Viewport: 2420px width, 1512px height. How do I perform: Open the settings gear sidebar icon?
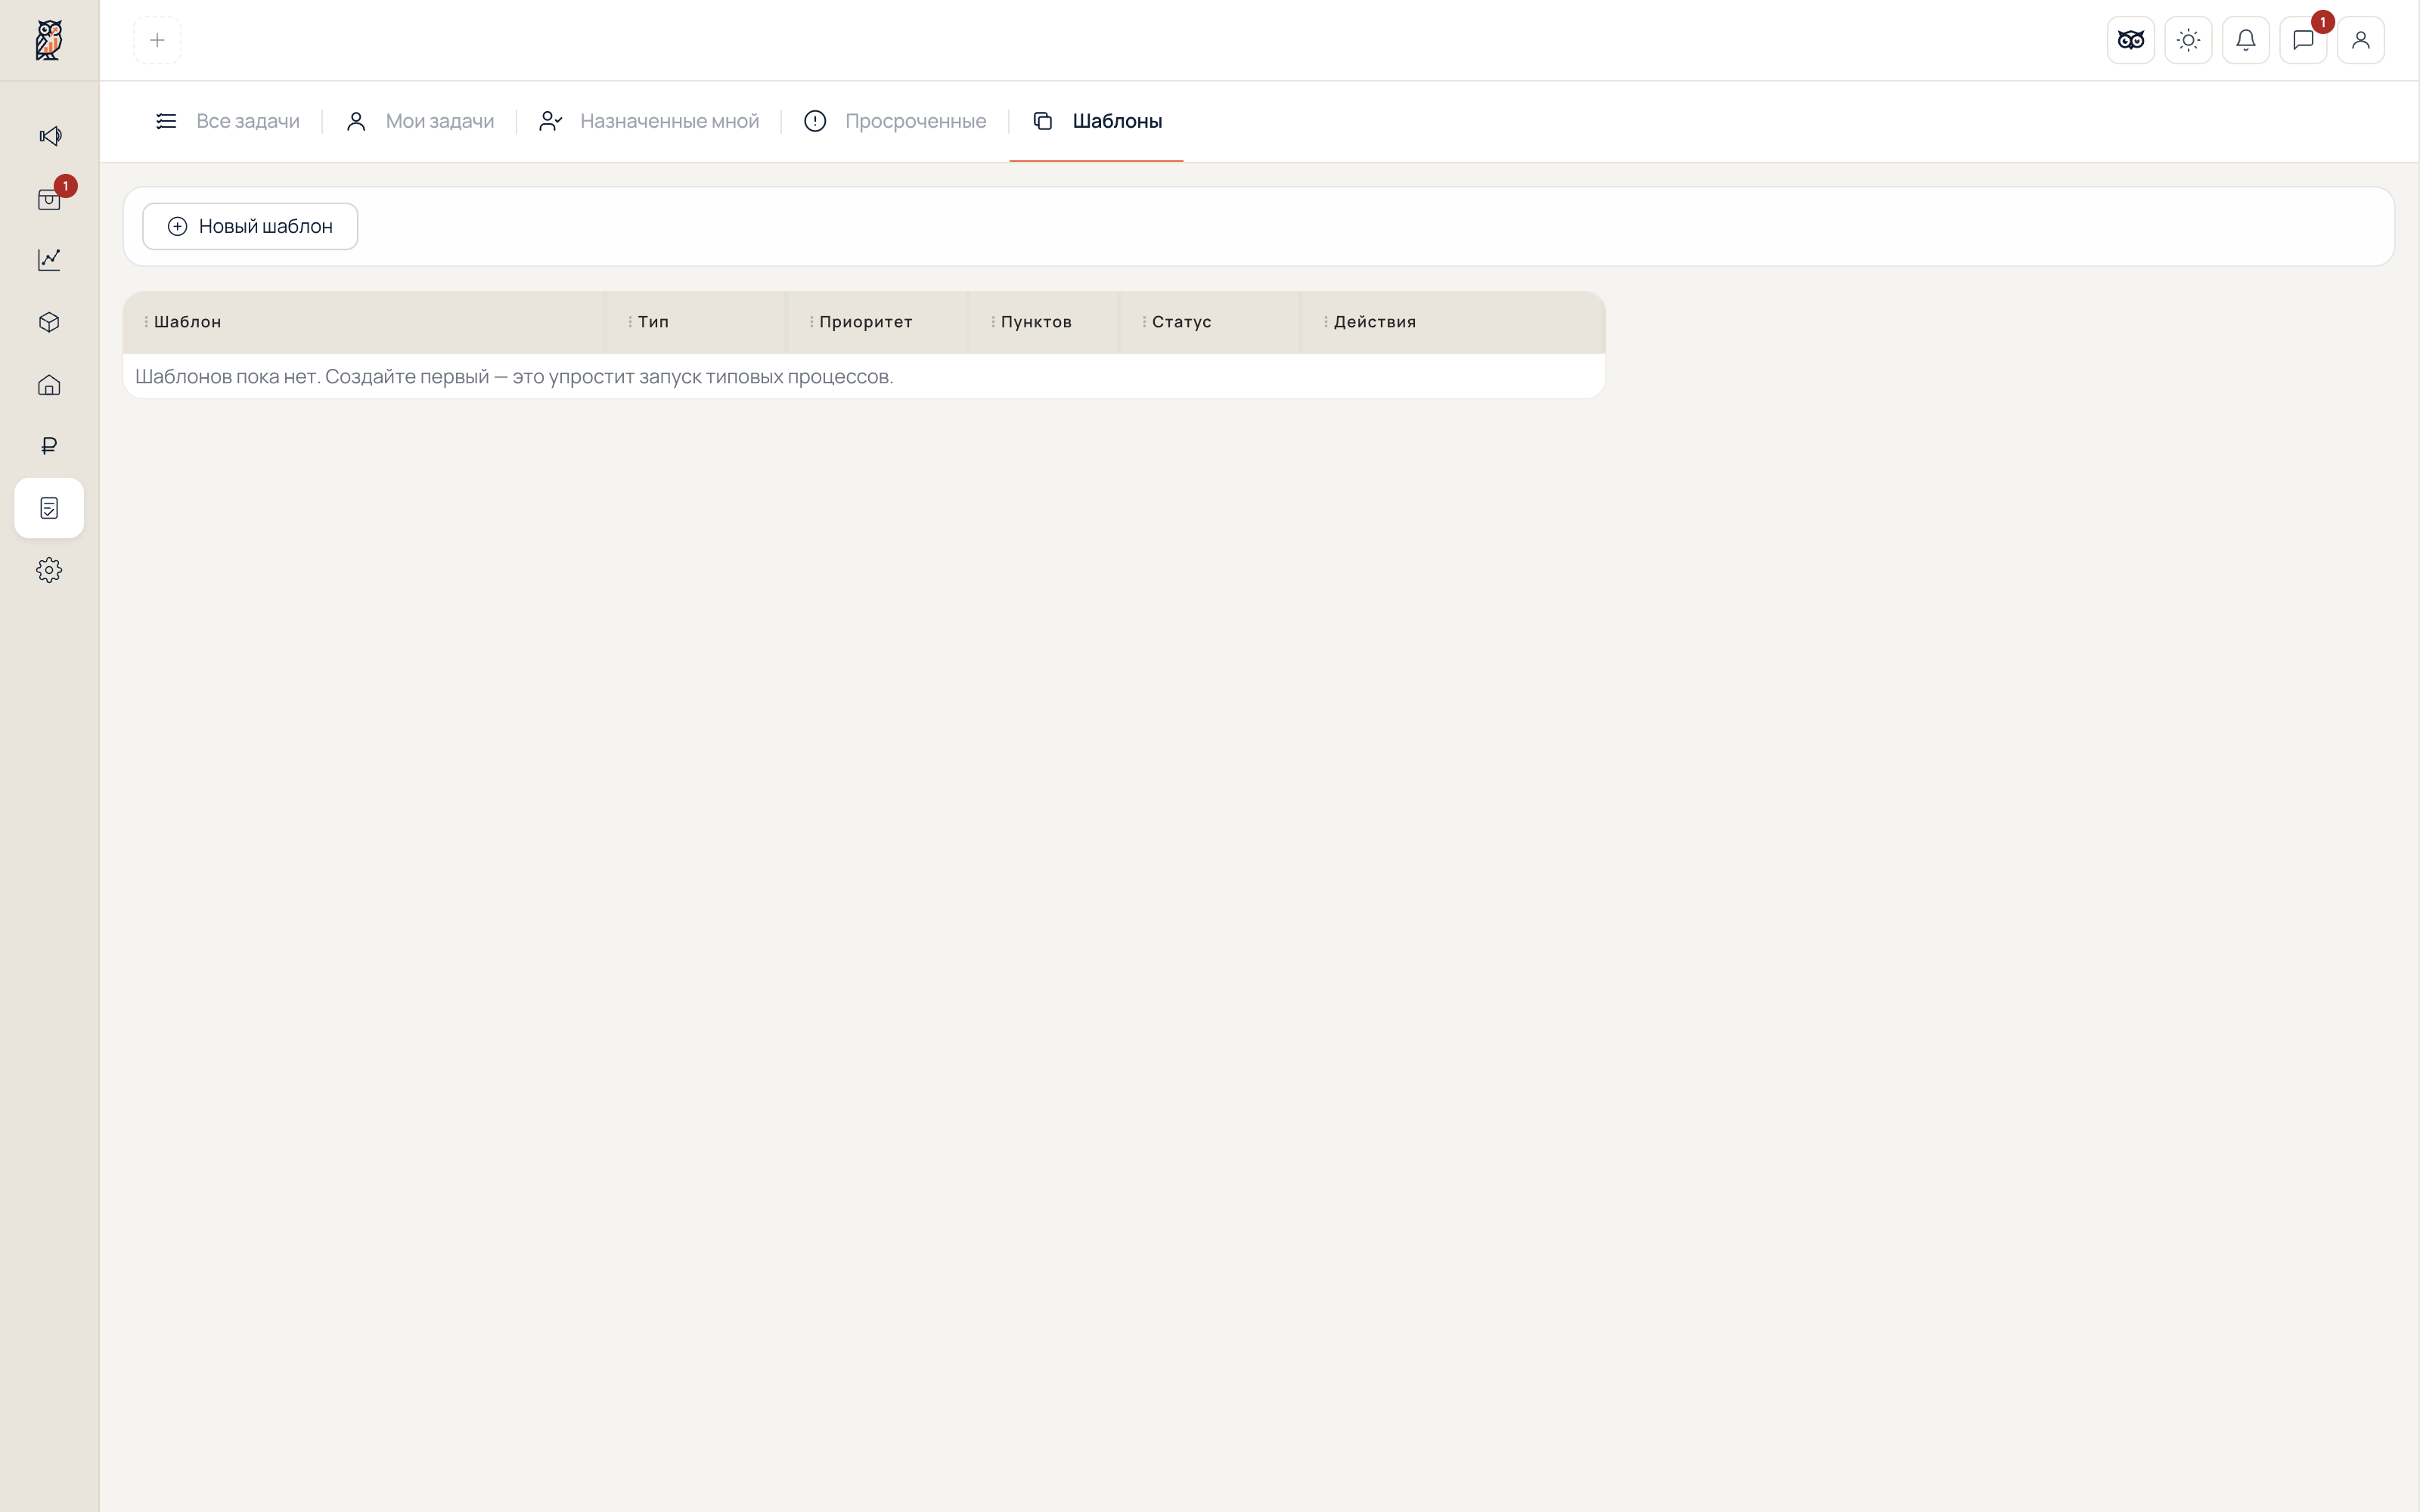[x=50, y=570]
